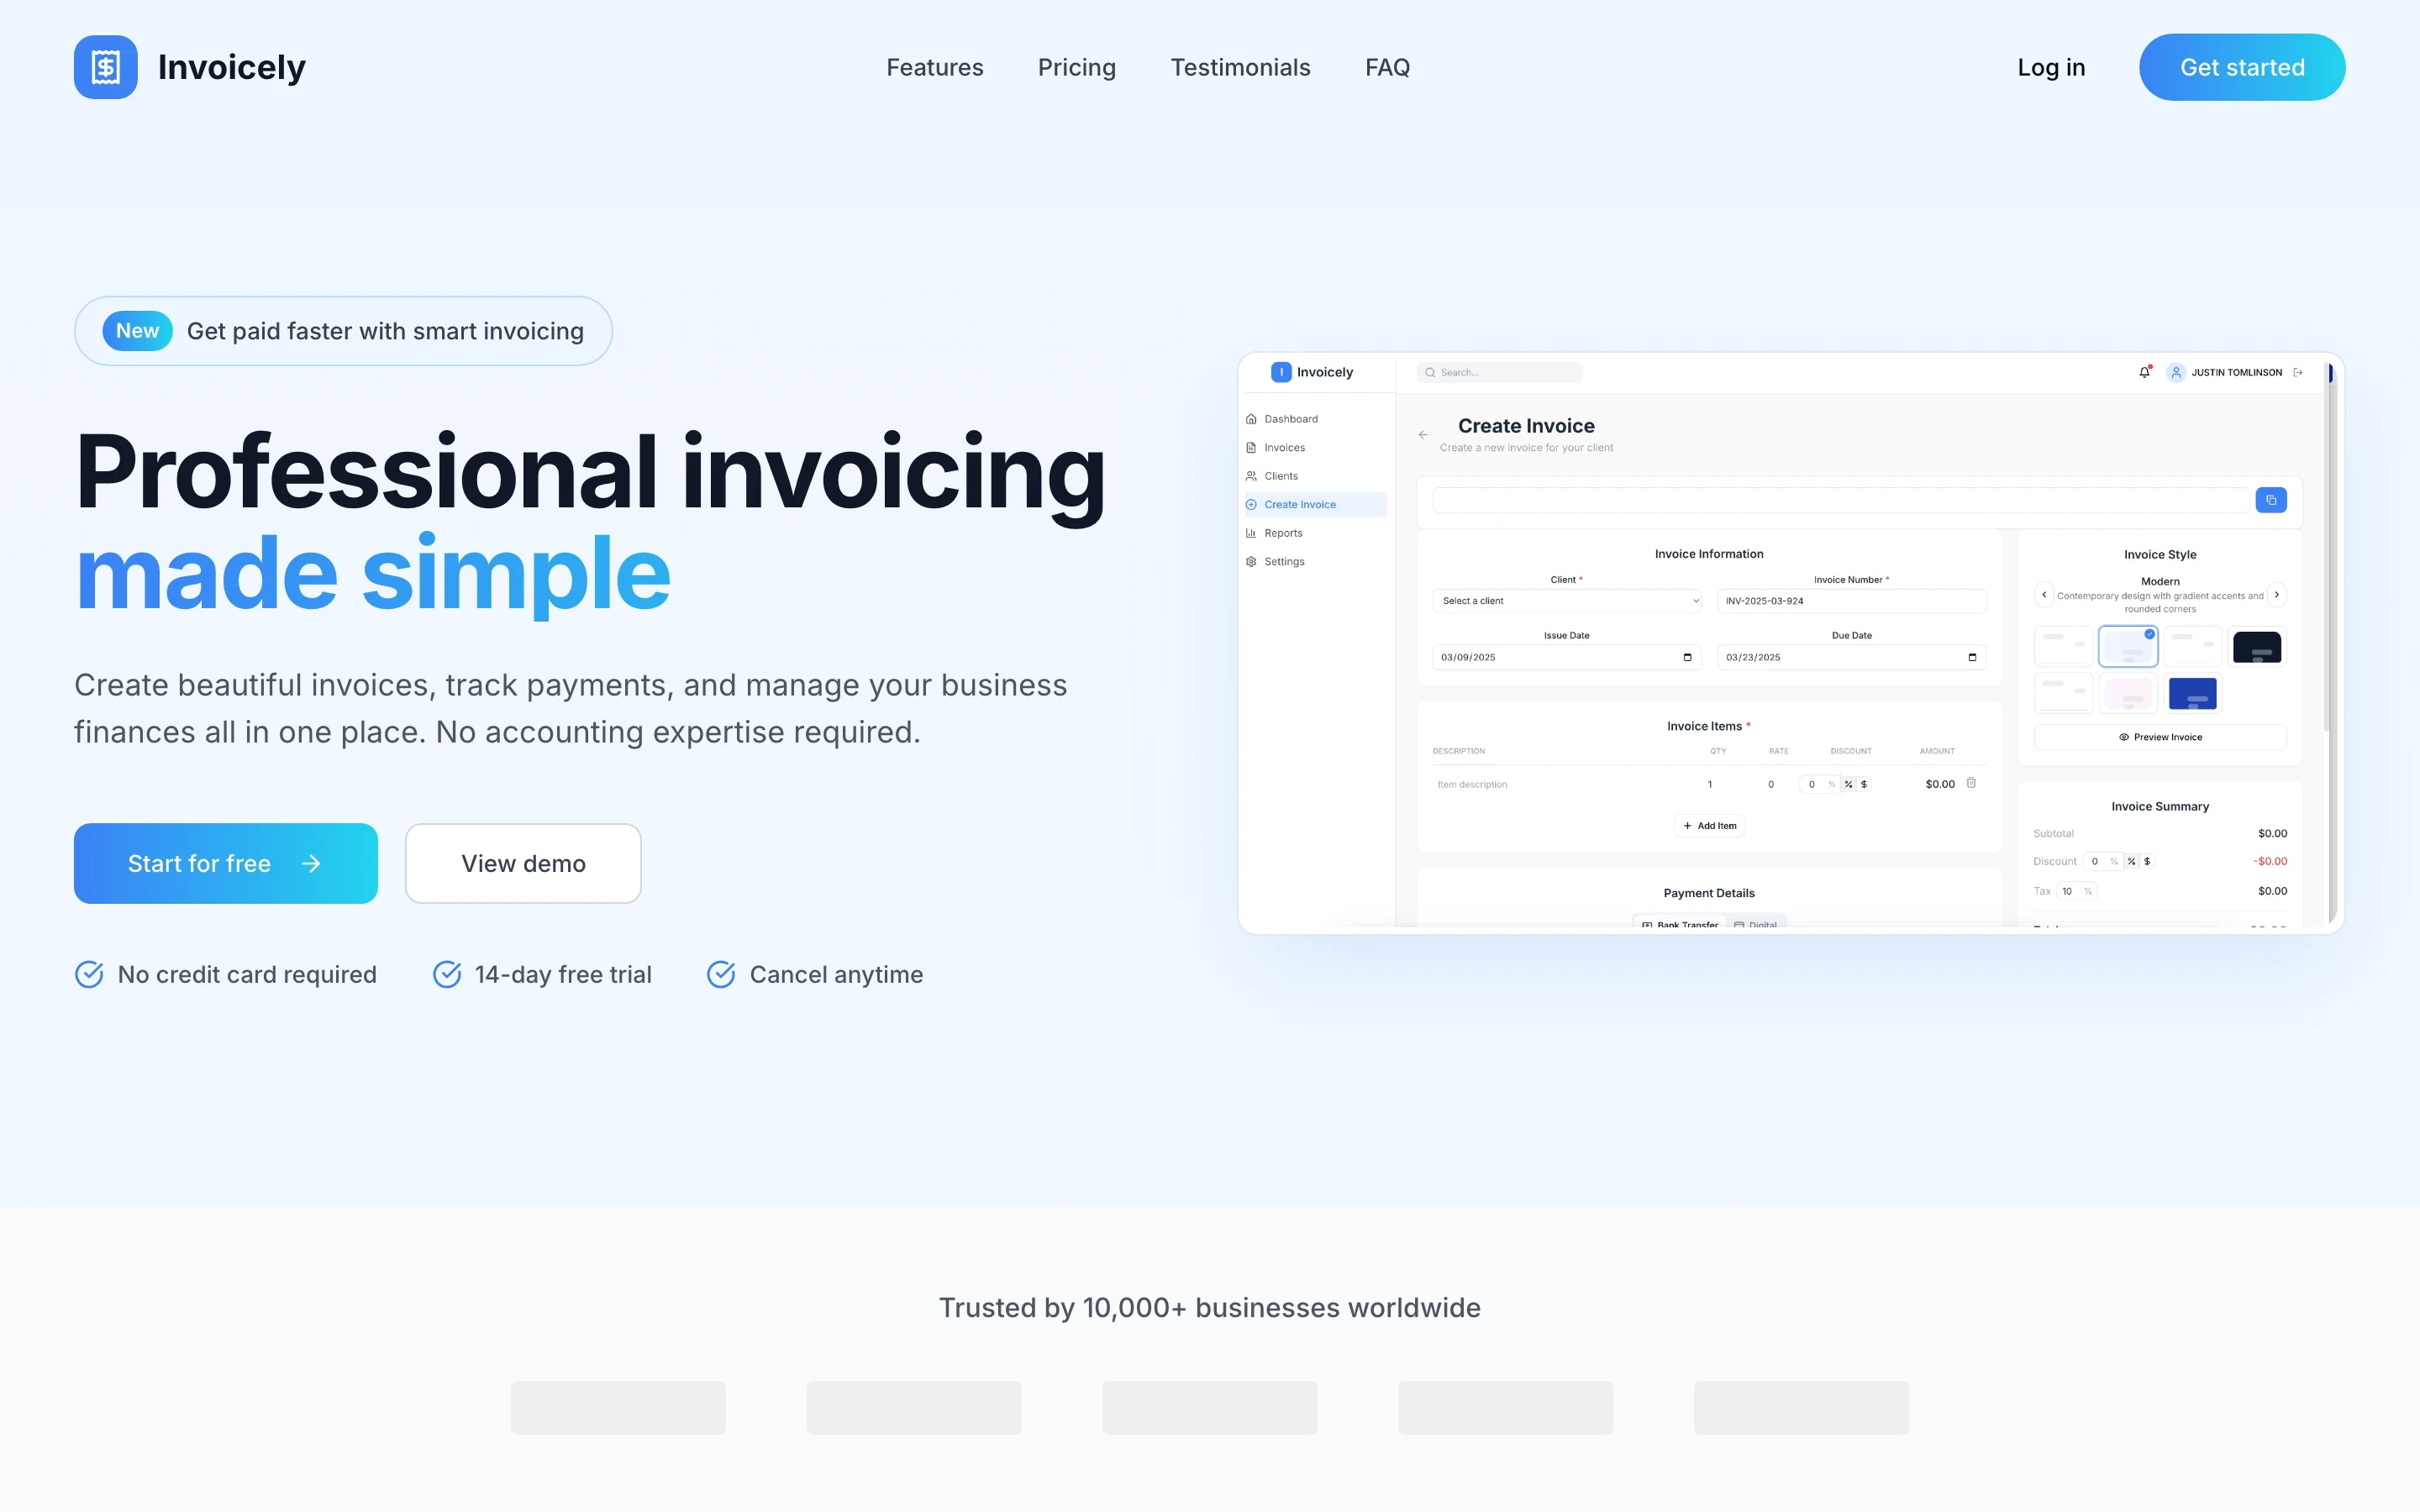Open the Pricing nav link

click(1076, 67)
